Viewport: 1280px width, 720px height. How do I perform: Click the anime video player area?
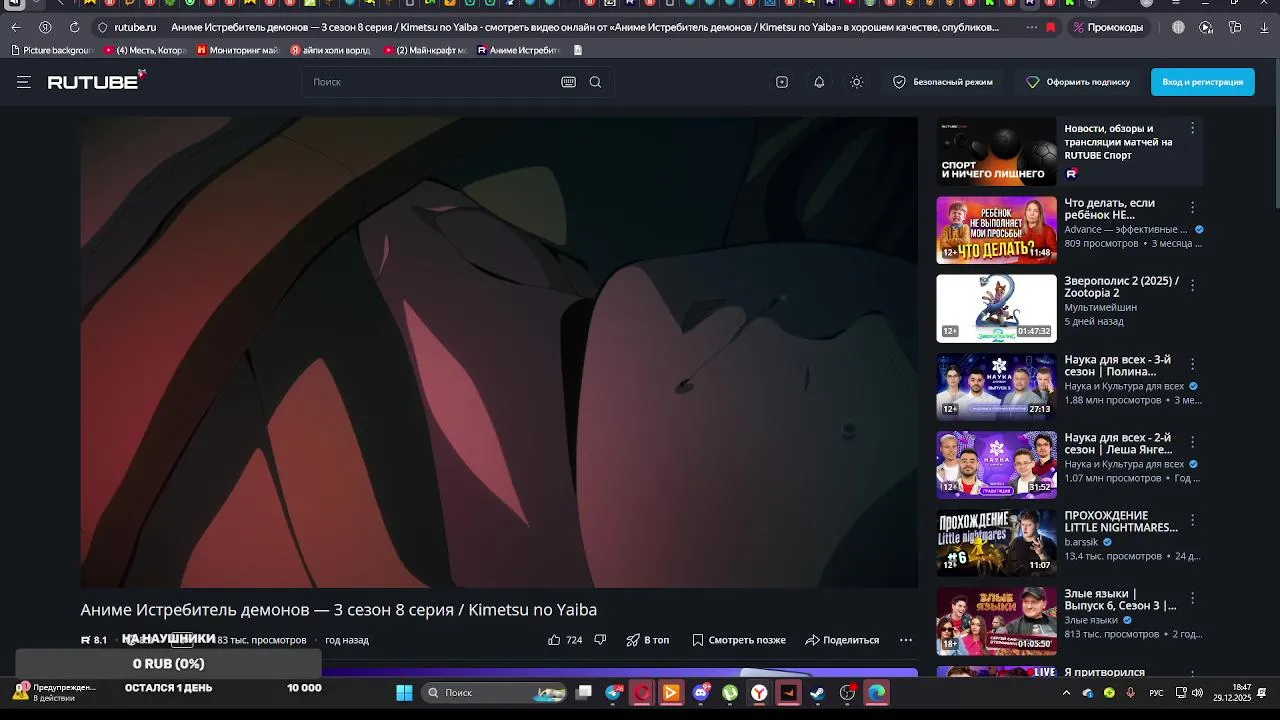pos(499,352)
